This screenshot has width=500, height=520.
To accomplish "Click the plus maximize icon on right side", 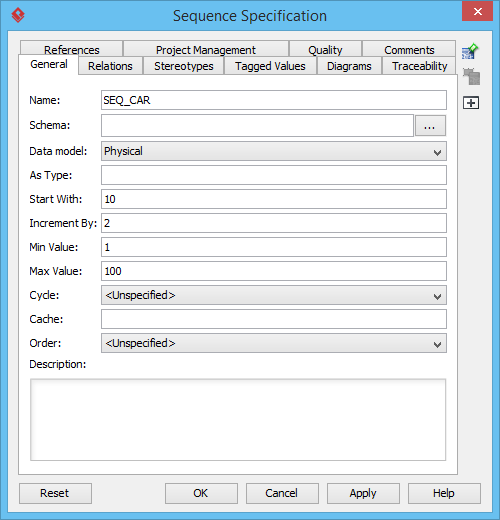I will [x=471, y=103].
